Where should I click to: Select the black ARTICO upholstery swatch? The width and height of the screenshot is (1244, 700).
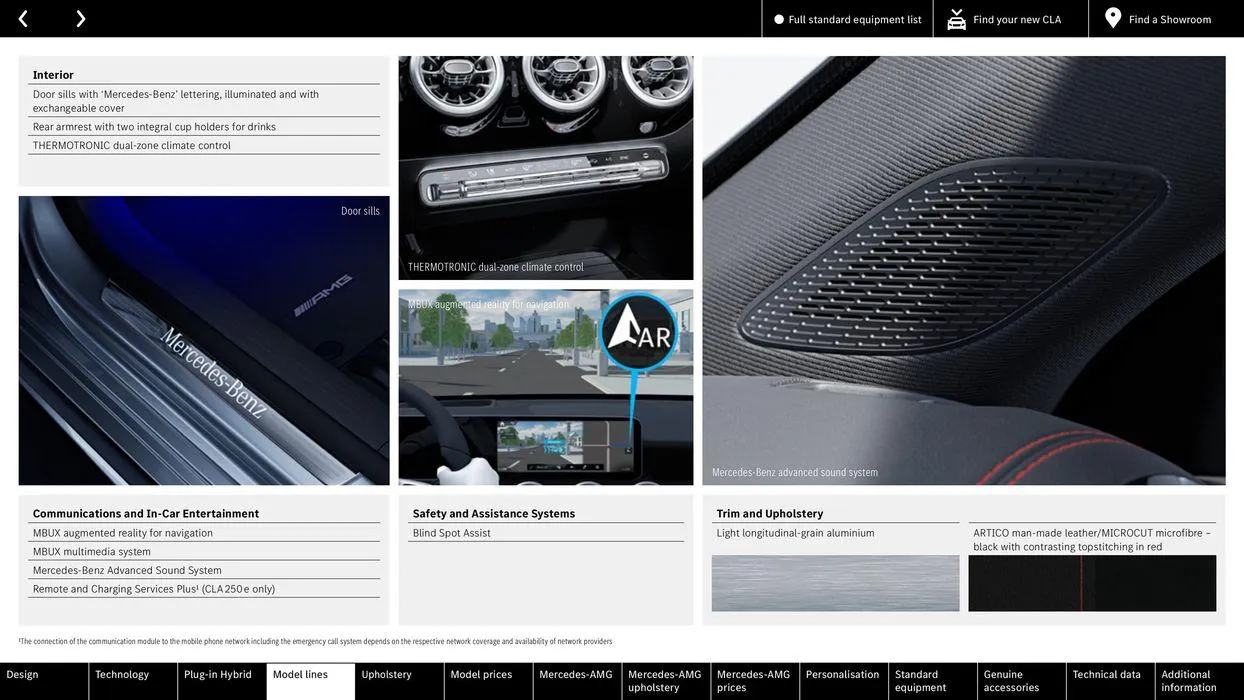click(x=1092, y=583)
